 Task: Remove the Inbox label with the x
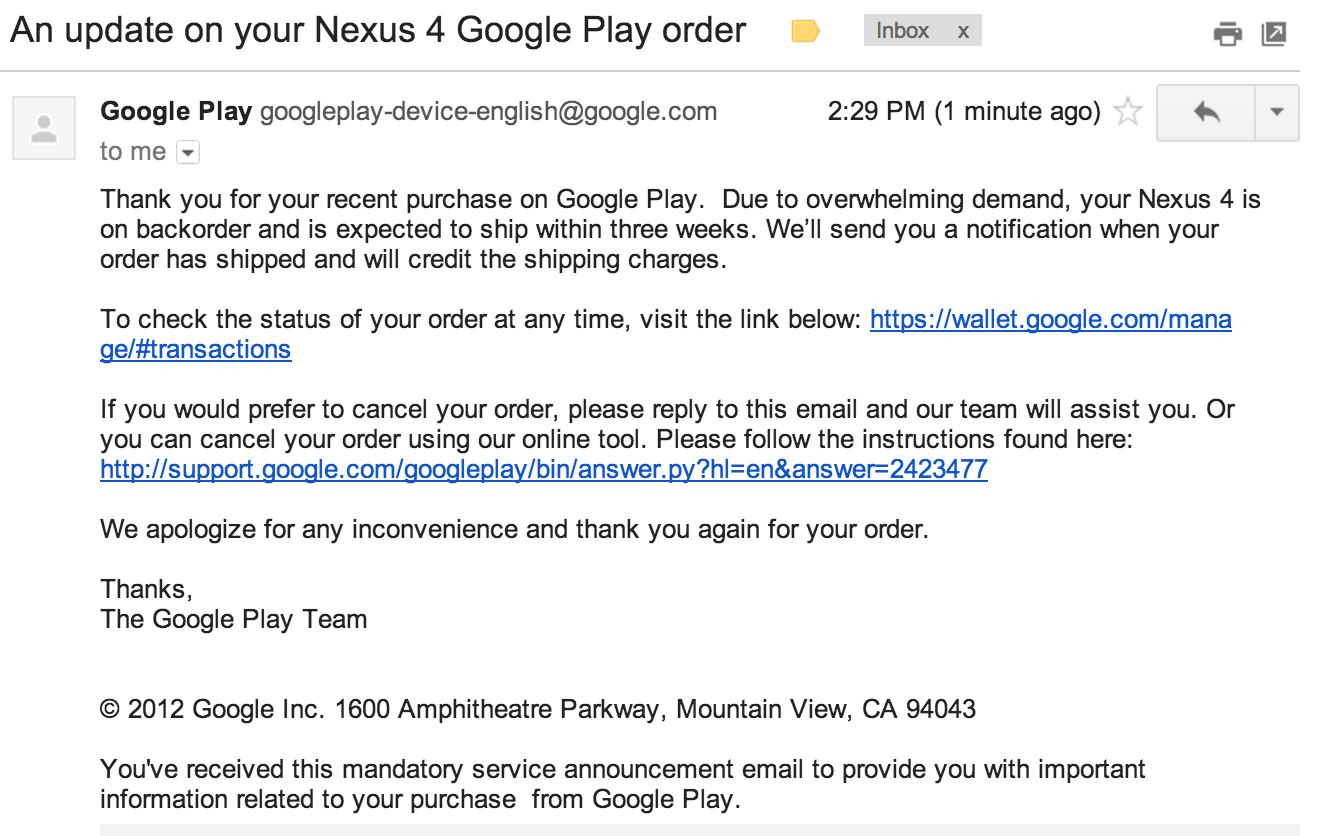pyautogui.click(x=962, y=30)
